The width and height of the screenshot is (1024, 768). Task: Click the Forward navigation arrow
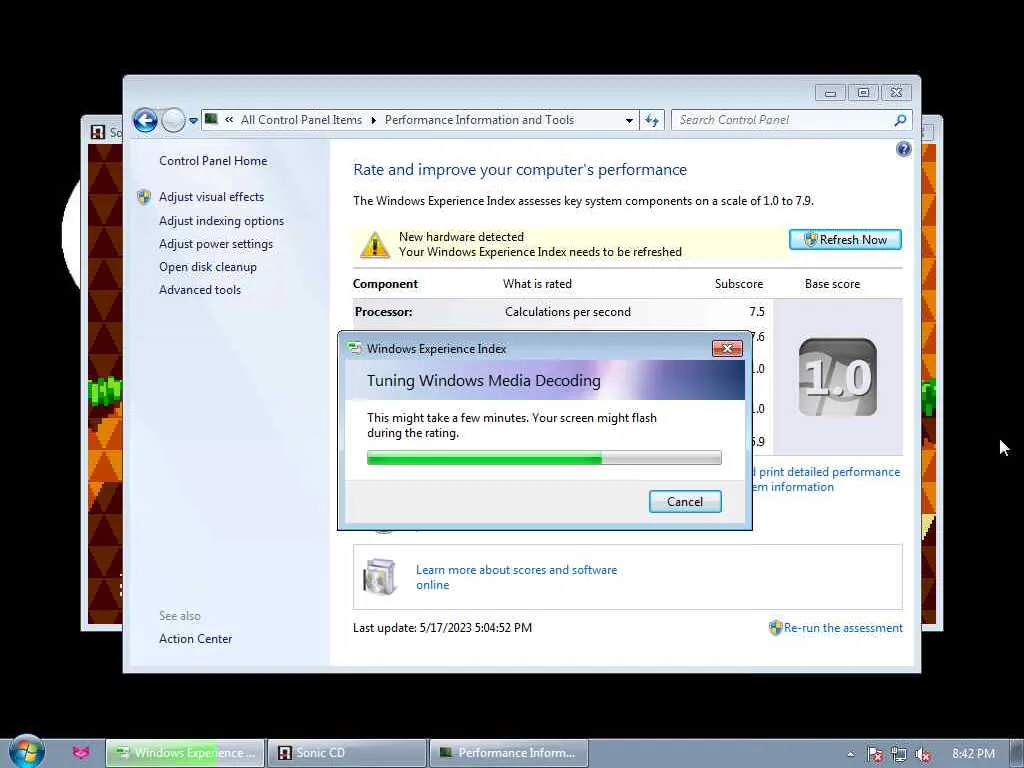173,120
